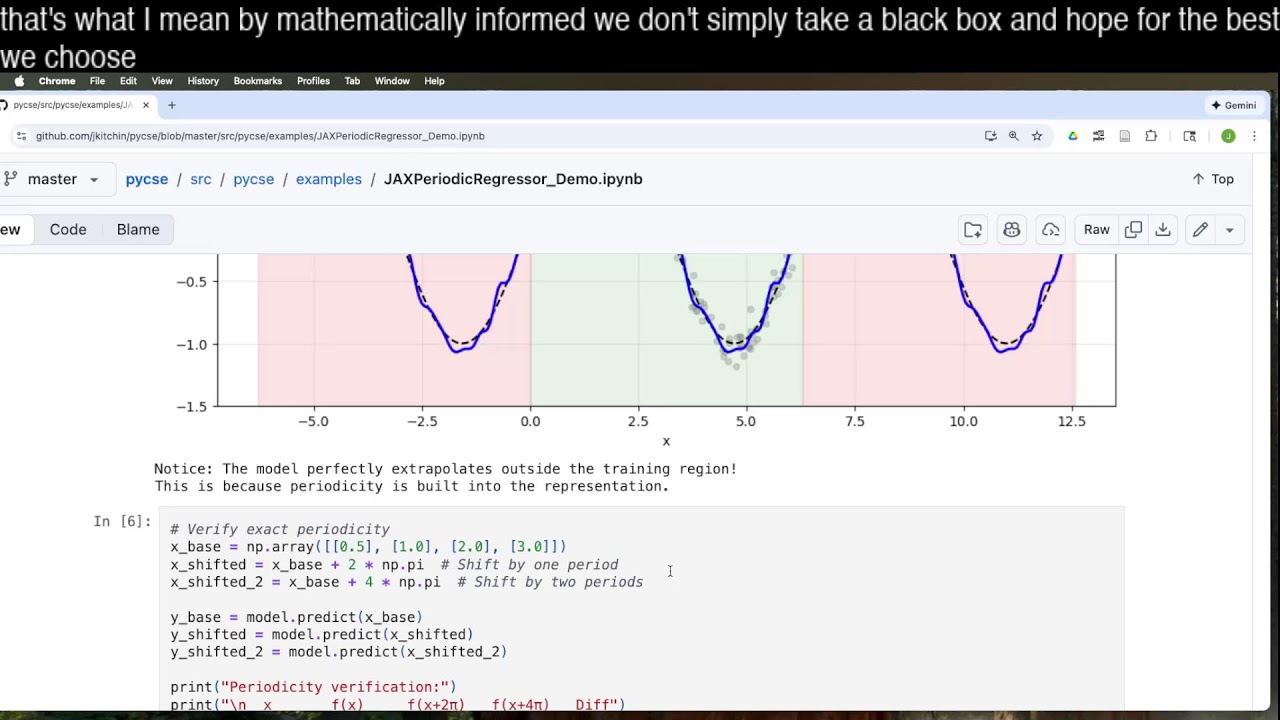Image resolution: width=1280 pixels, height=720 pixels.
Task: Go to the pycse repository root link
Action: coord(147,179)
